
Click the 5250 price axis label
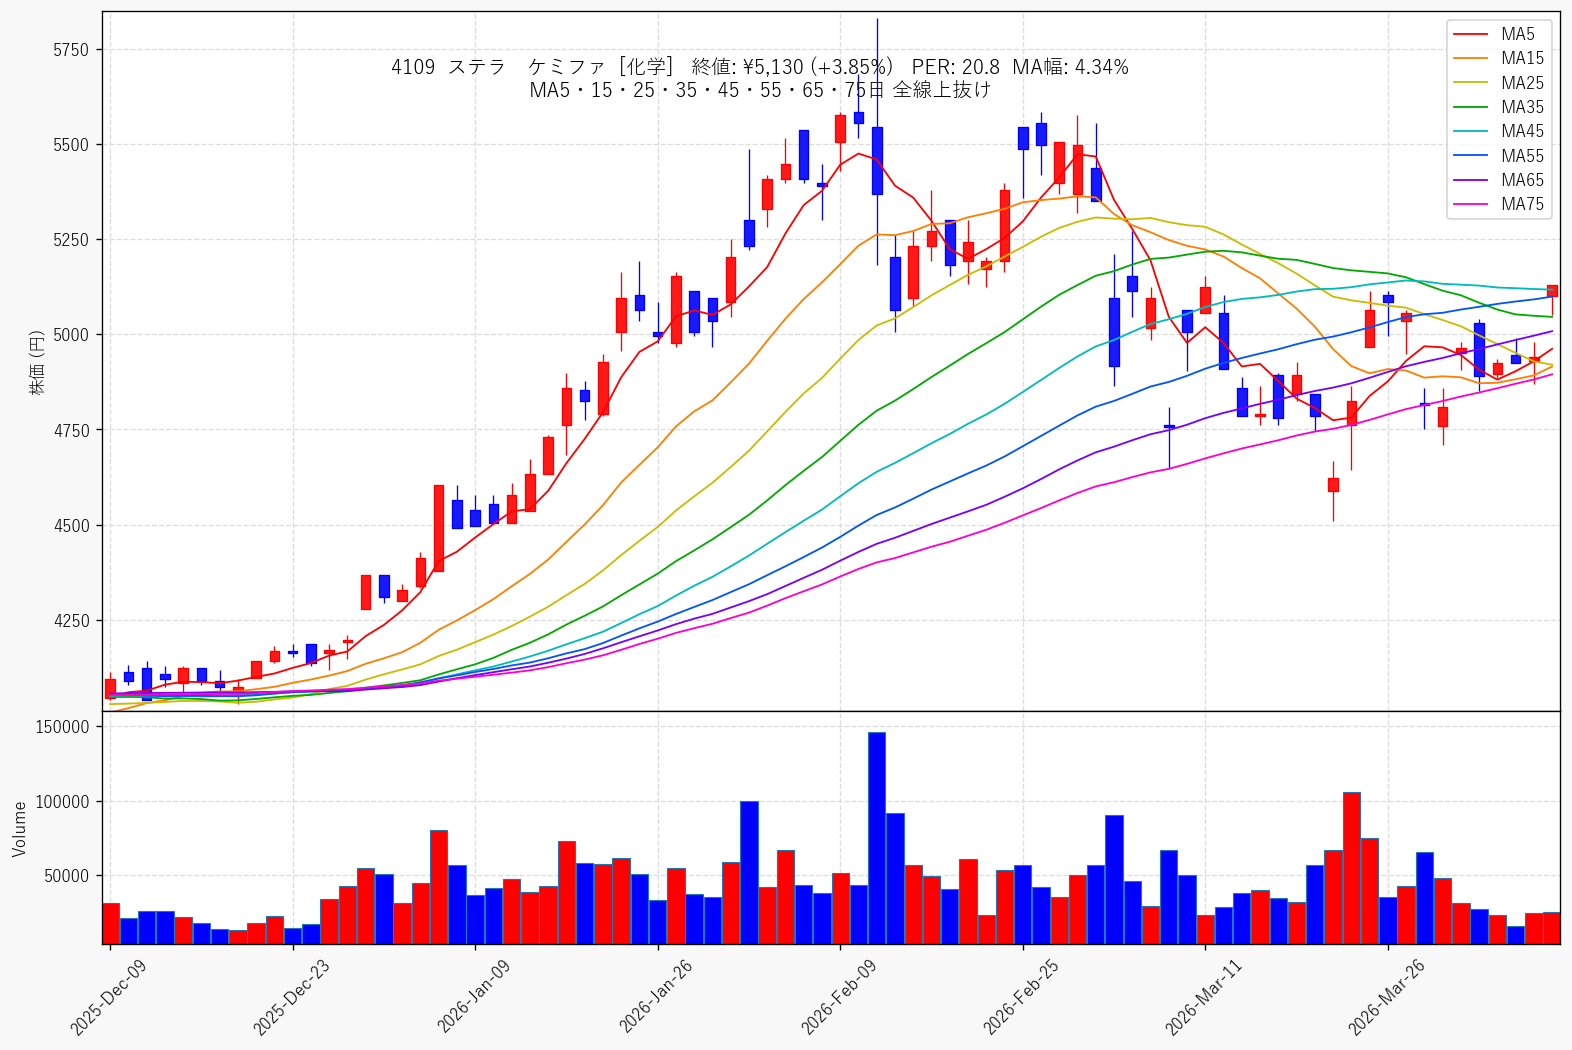[x=71, y=240]
